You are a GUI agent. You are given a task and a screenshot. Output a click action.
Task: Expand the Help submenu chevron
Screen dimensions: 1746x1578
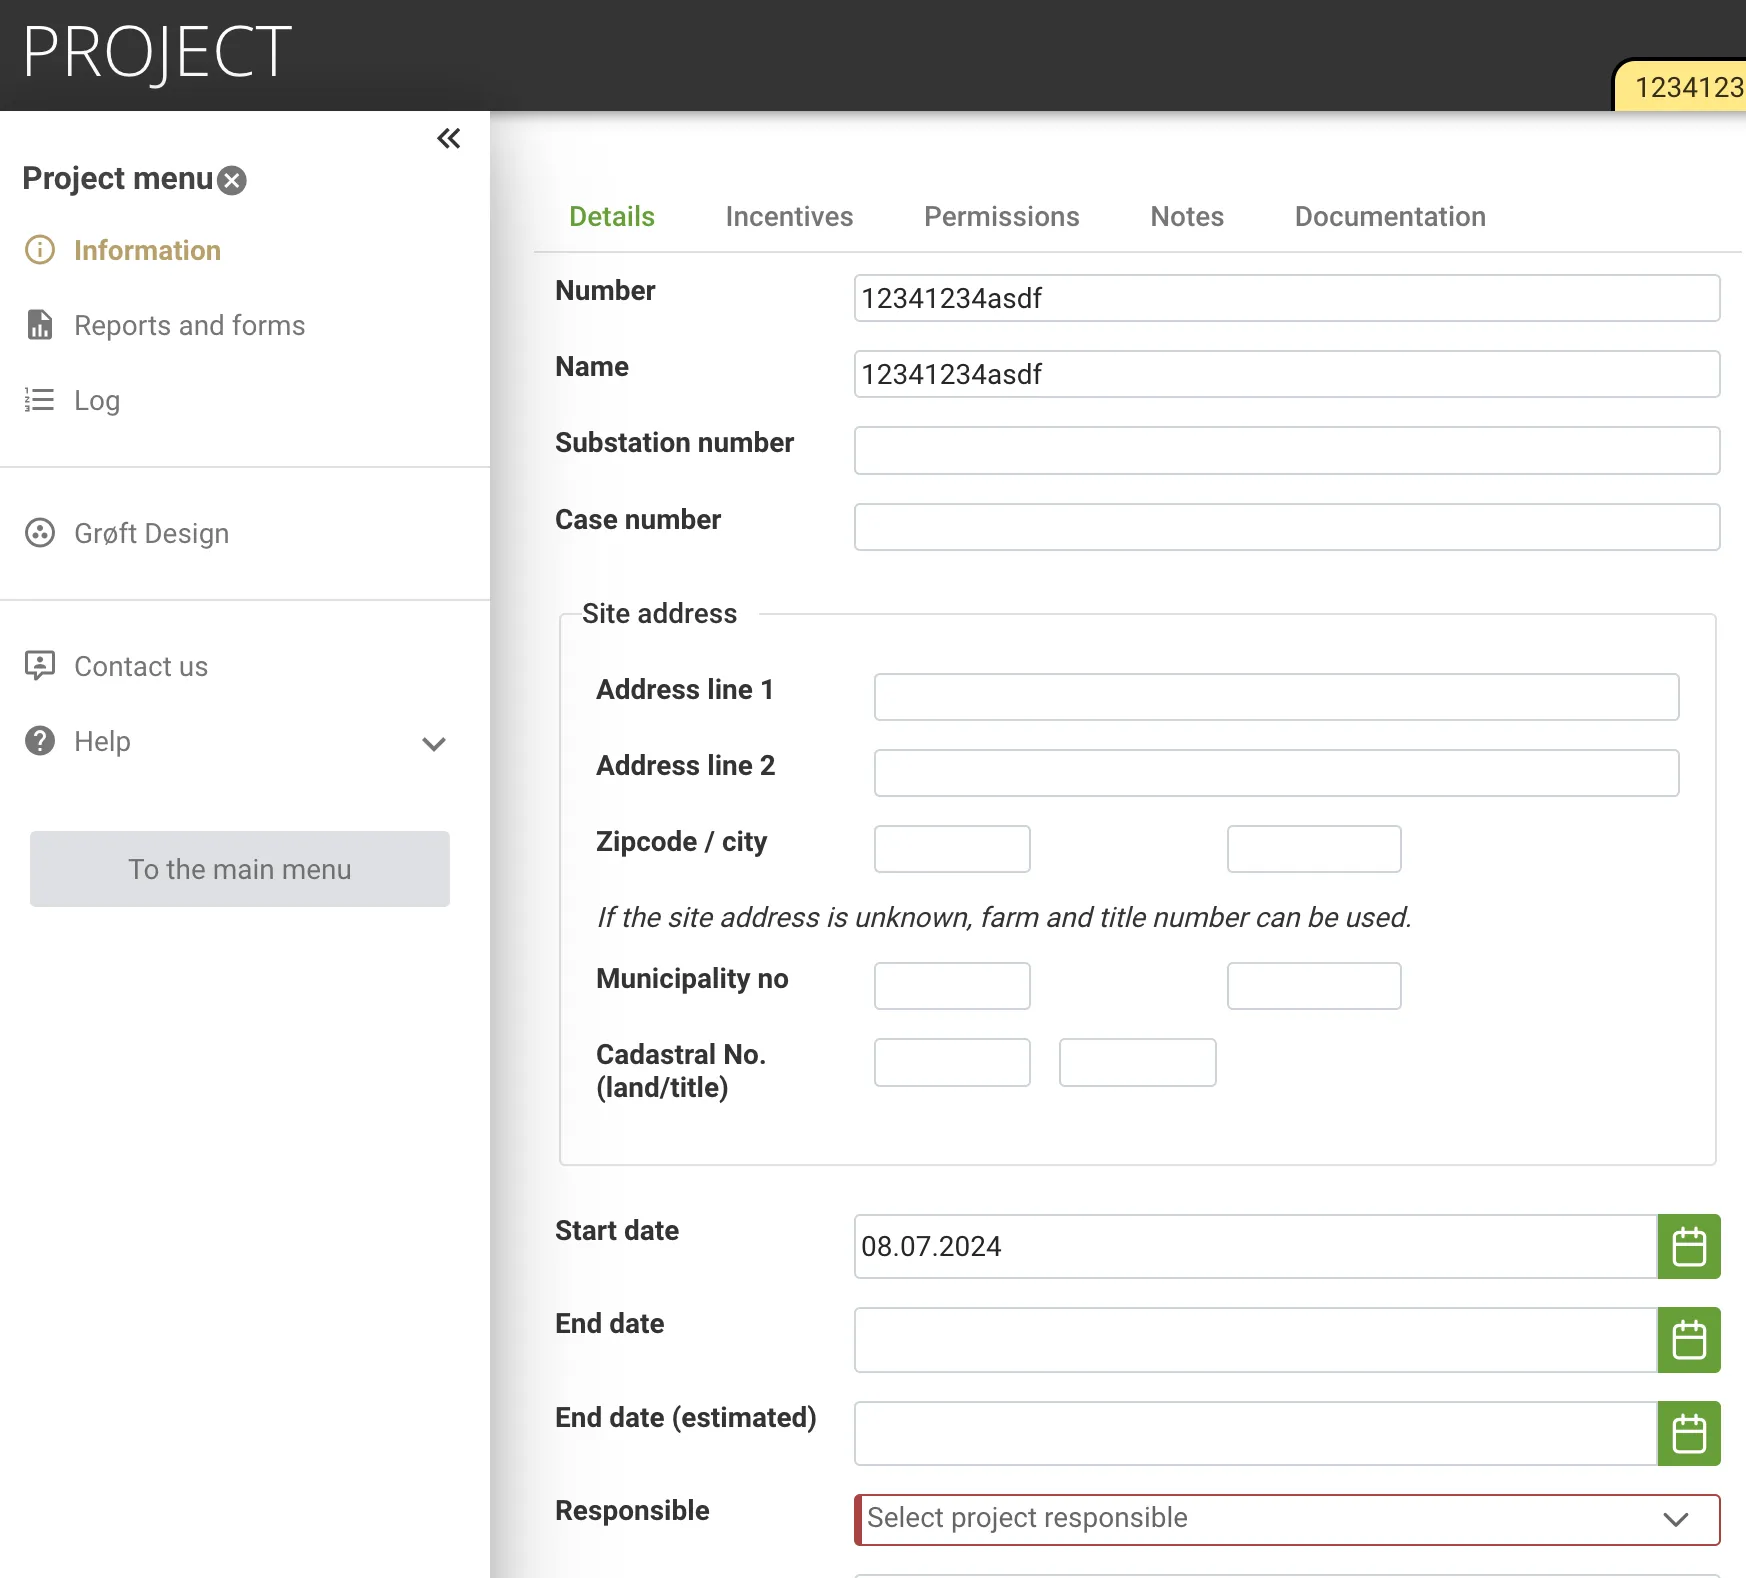(433, 744)
